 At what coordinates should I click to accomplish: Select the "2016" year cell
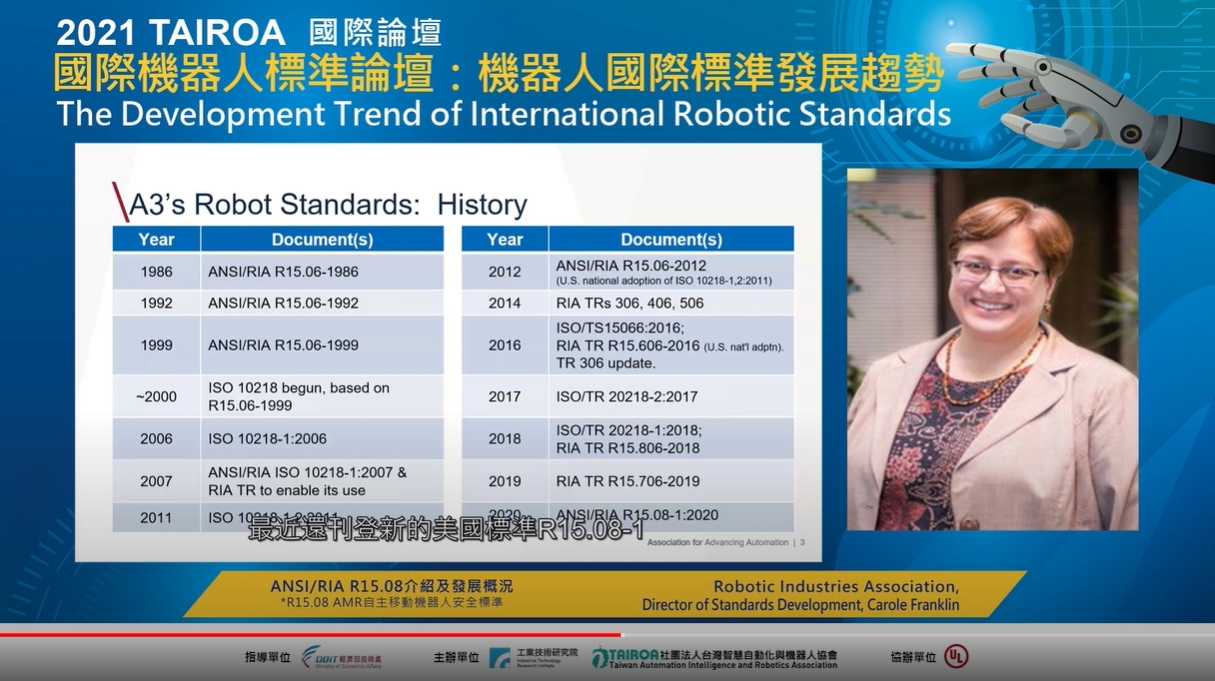[504, 345]
